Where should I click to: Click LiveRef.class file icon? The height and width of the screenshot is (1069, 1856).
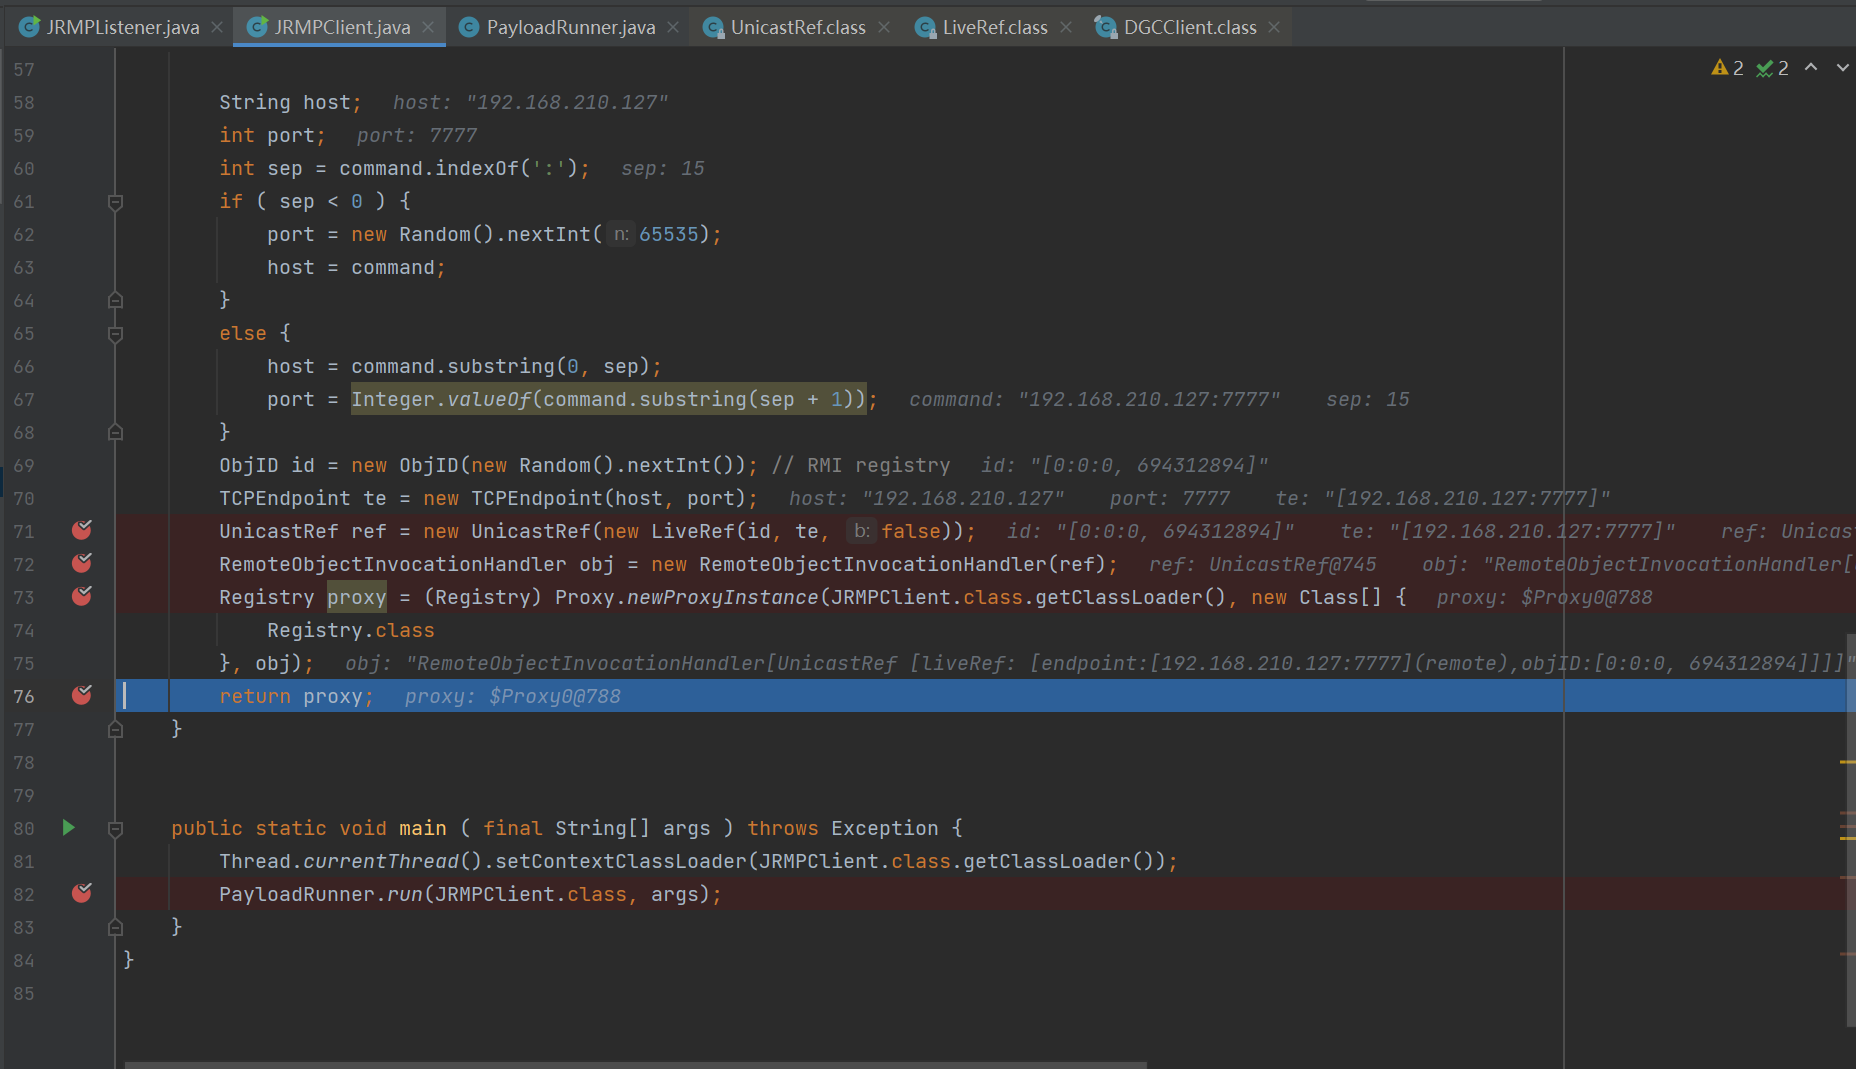(x=925, y=27)
